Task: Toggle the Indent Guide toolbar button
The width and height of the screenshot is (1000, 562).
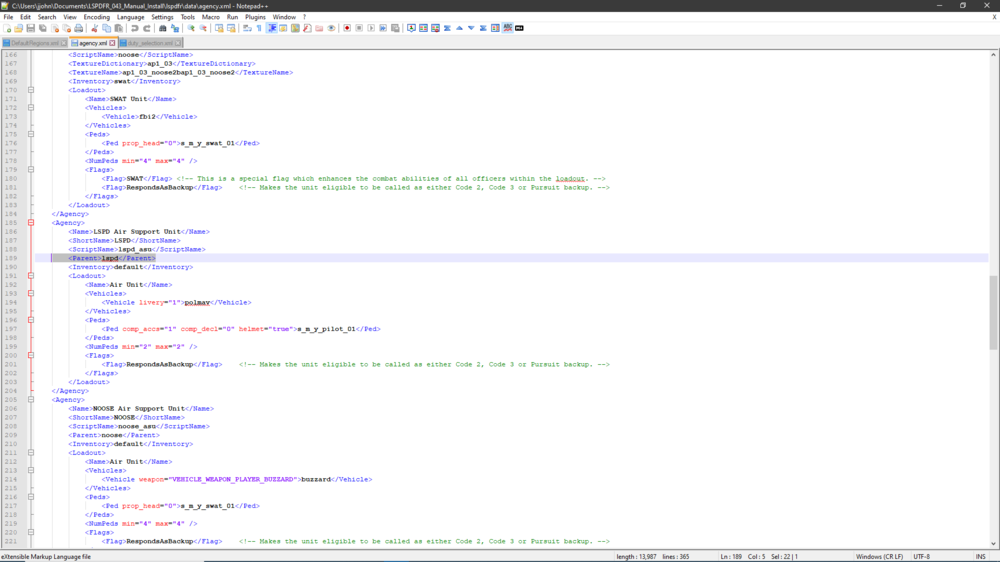Action: 272,28
